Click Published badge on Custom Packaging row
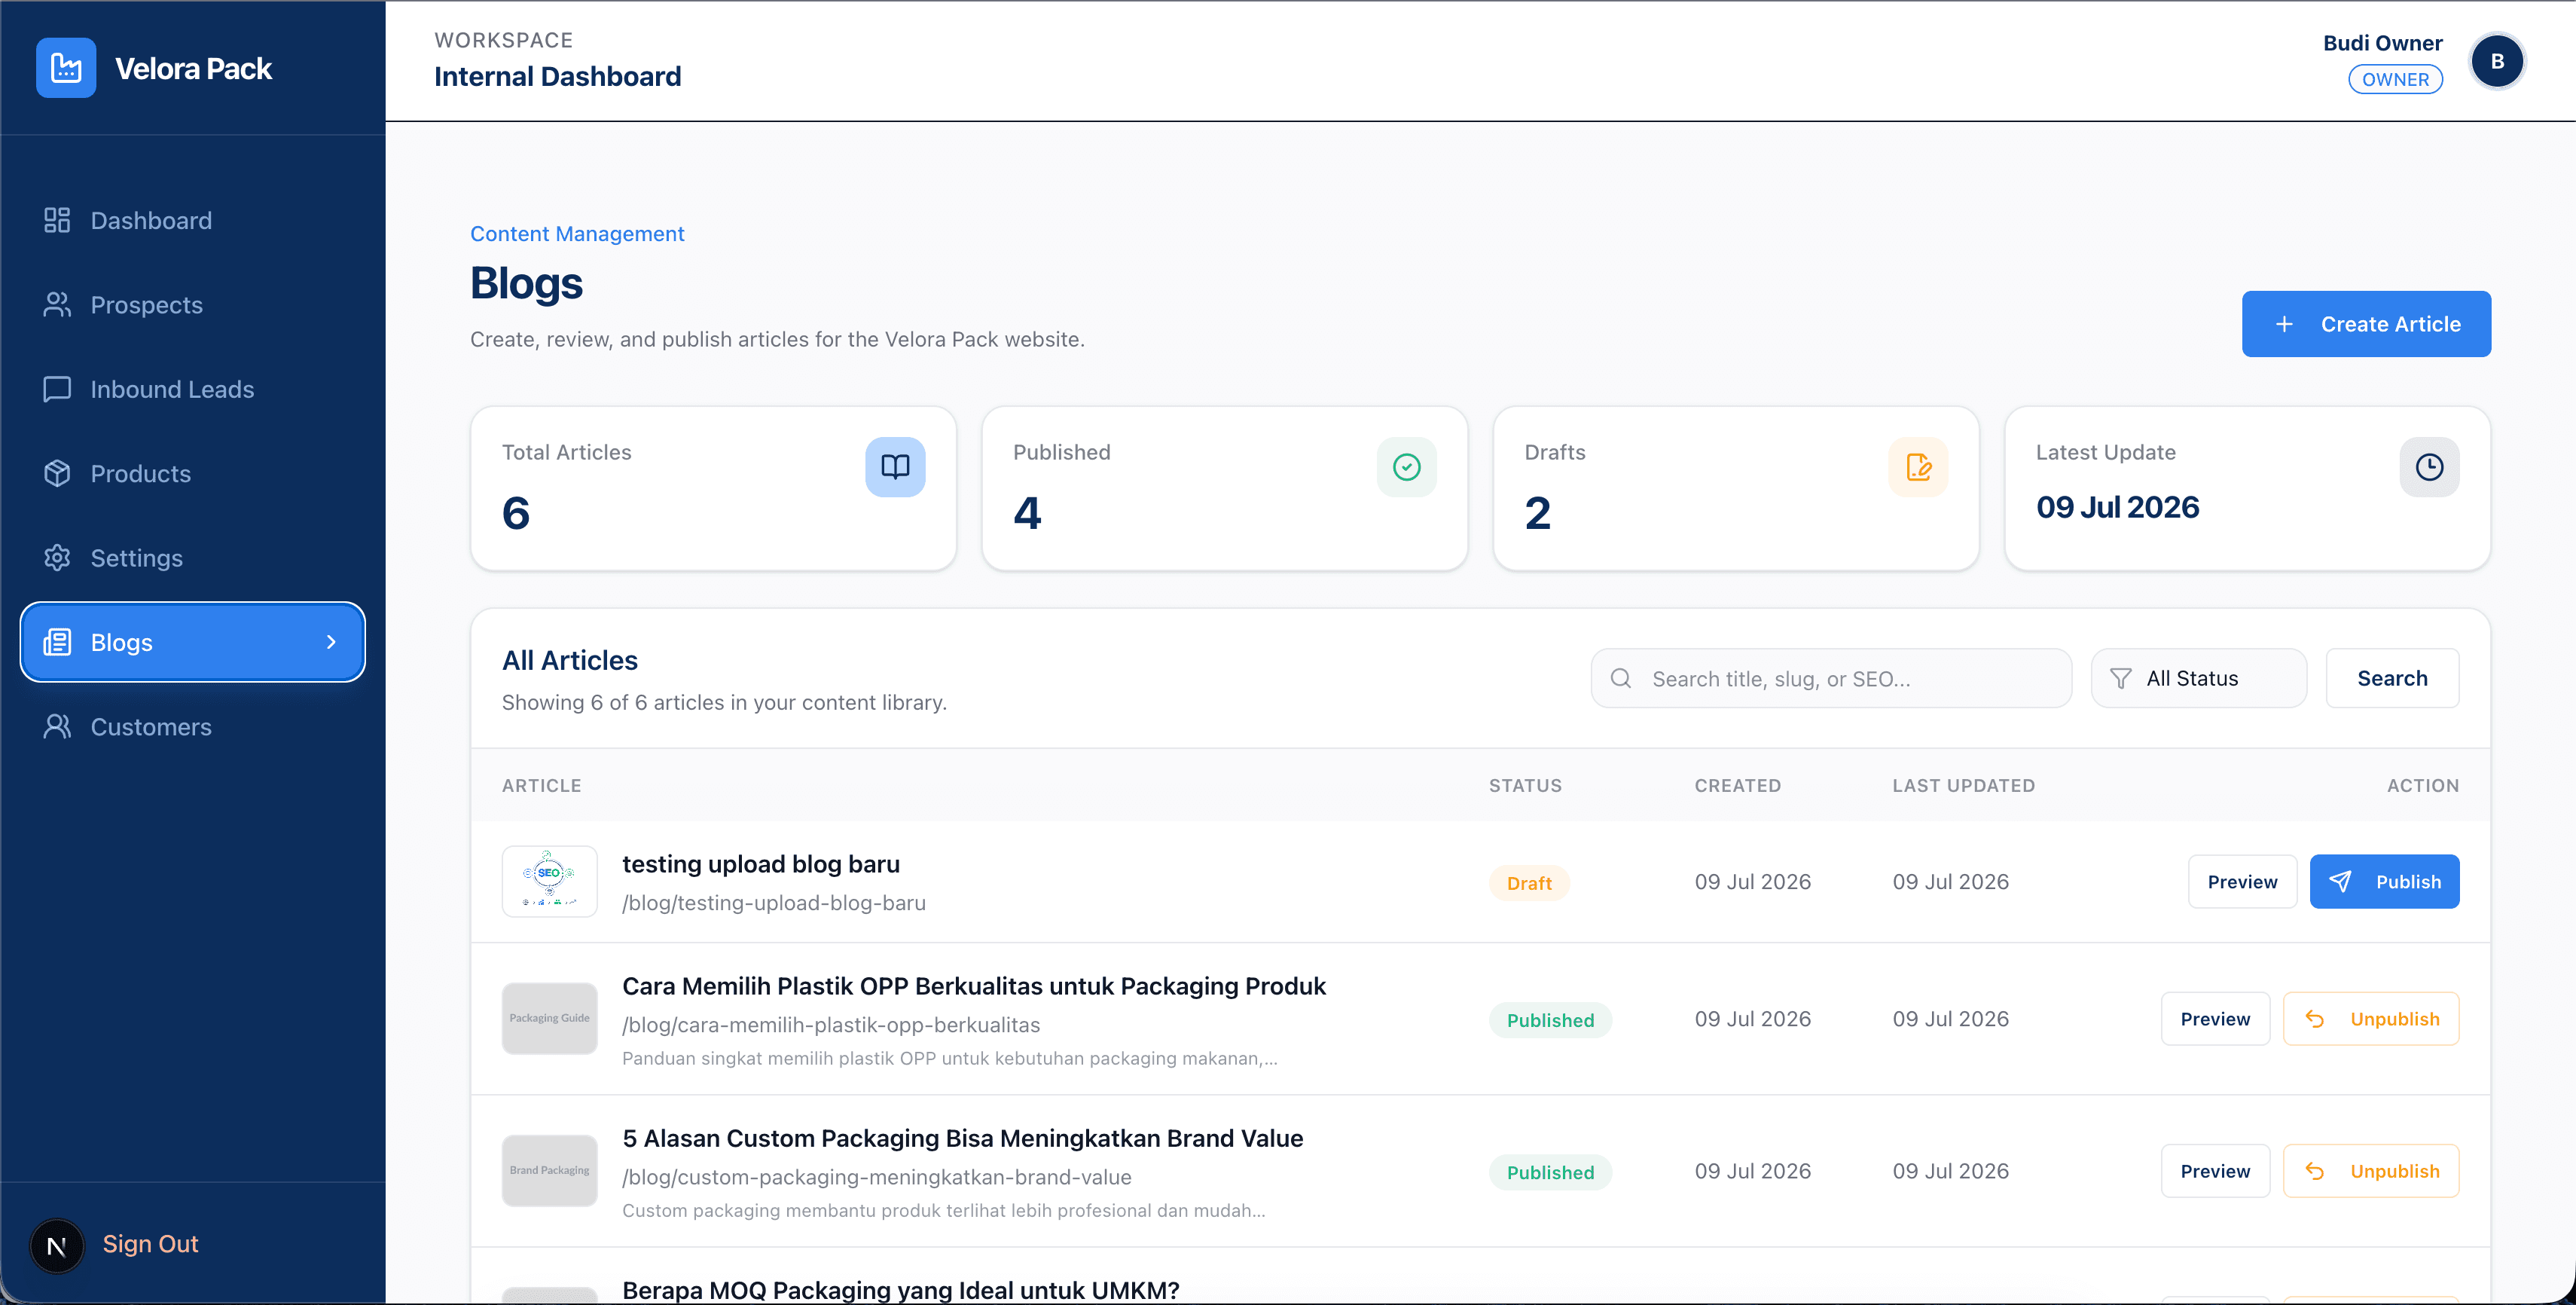The height and width of the screenshot is (1305, 2576). click(x=1550, y=1172)
